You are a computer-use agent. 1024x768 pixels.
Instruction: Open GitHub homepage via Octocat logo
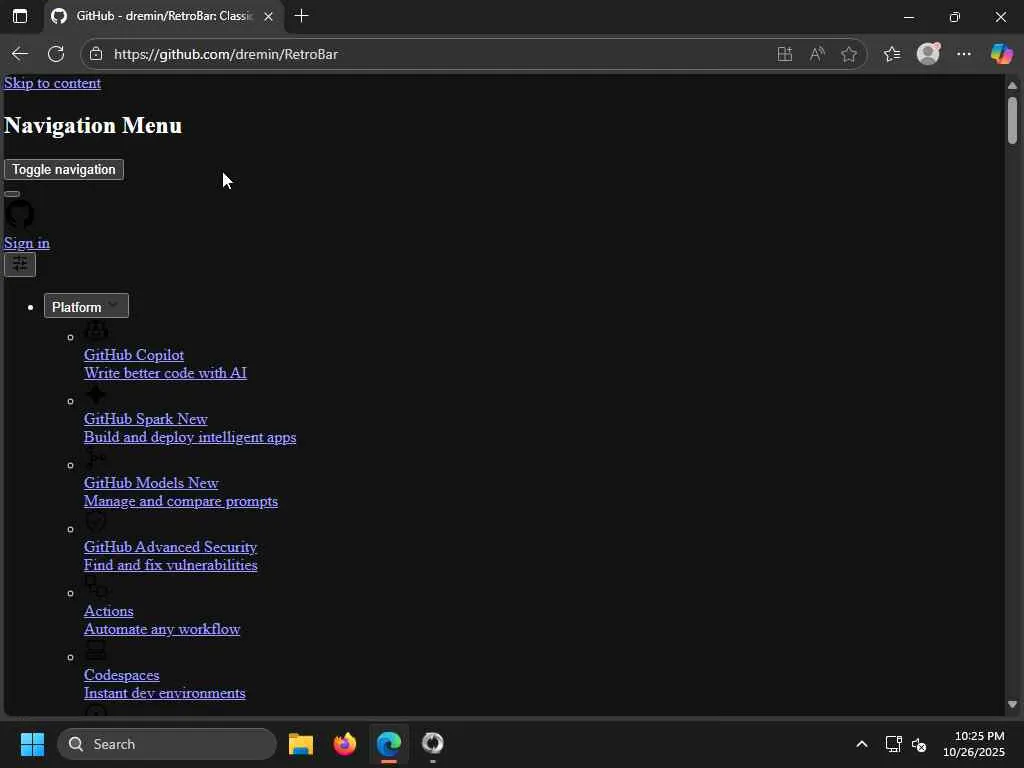20,214
